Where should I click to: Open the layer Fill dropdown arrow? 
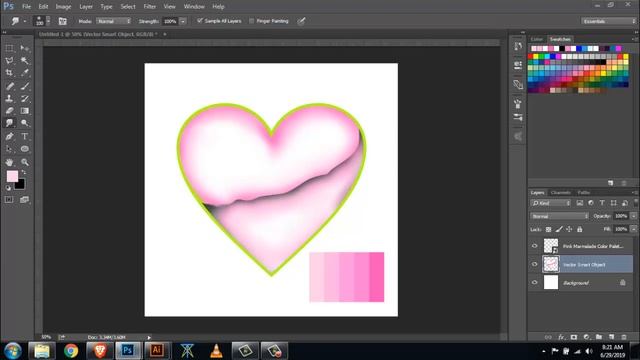[x=633, y=229]
